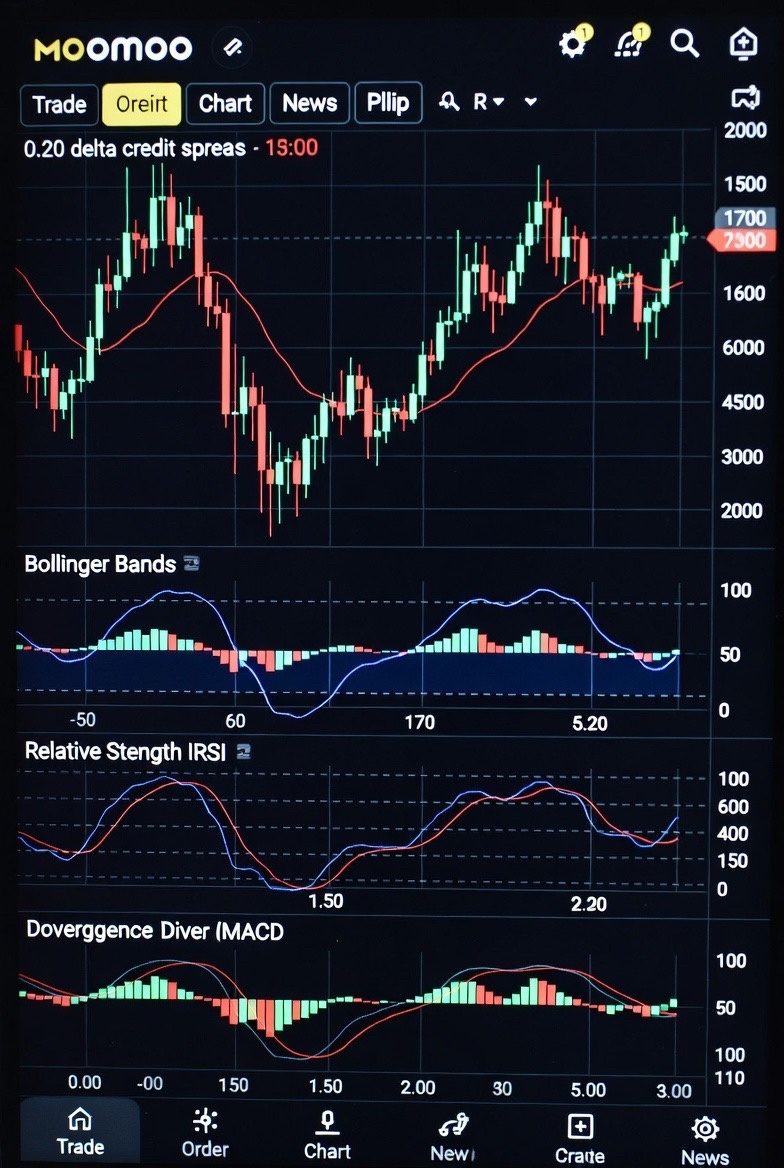Expand the standalone chevron after R dropdown

[531, 102]
